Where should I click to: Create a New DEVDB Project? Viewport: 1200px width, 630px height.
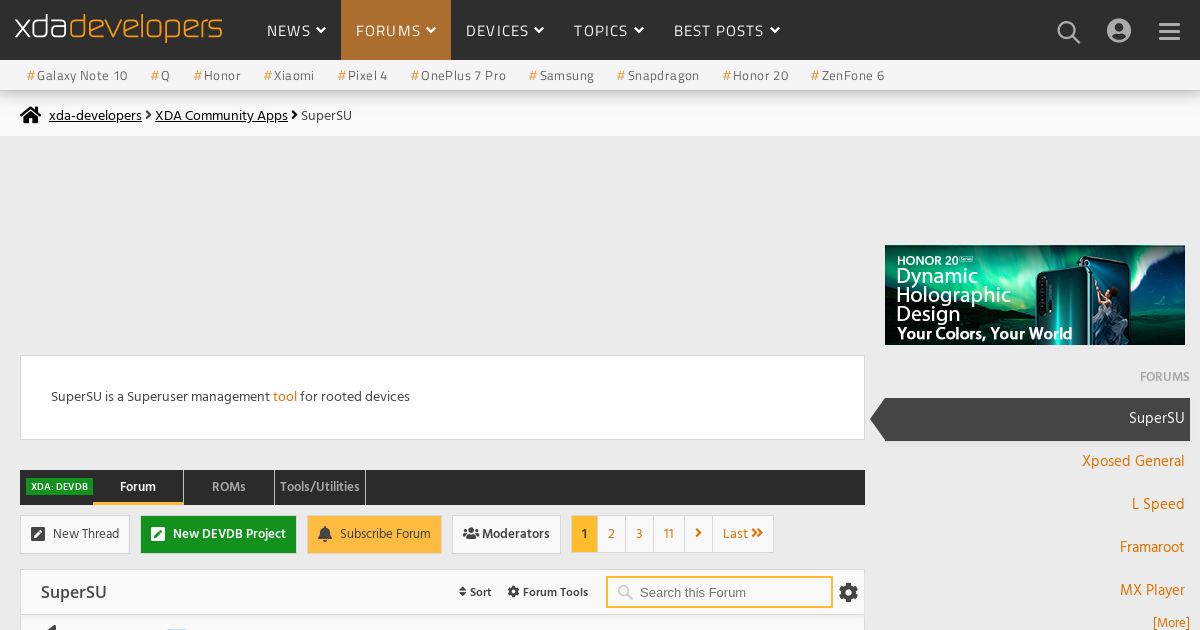tap(218, 534)
